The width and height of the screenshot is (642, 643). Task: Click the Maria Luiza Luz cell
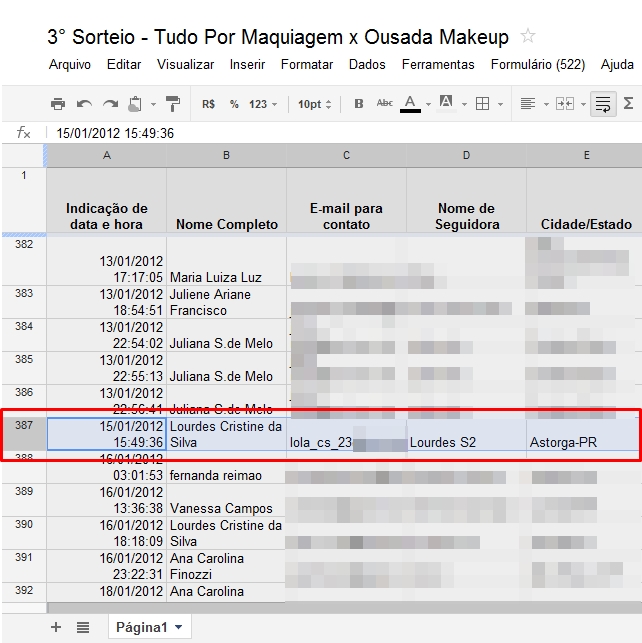tap(226, 261)
